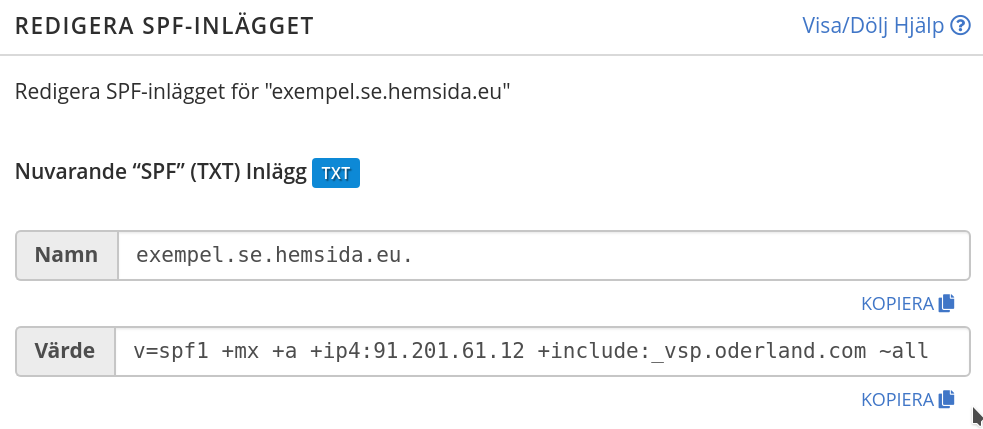Click the Namn field label

tap(67, 256)
